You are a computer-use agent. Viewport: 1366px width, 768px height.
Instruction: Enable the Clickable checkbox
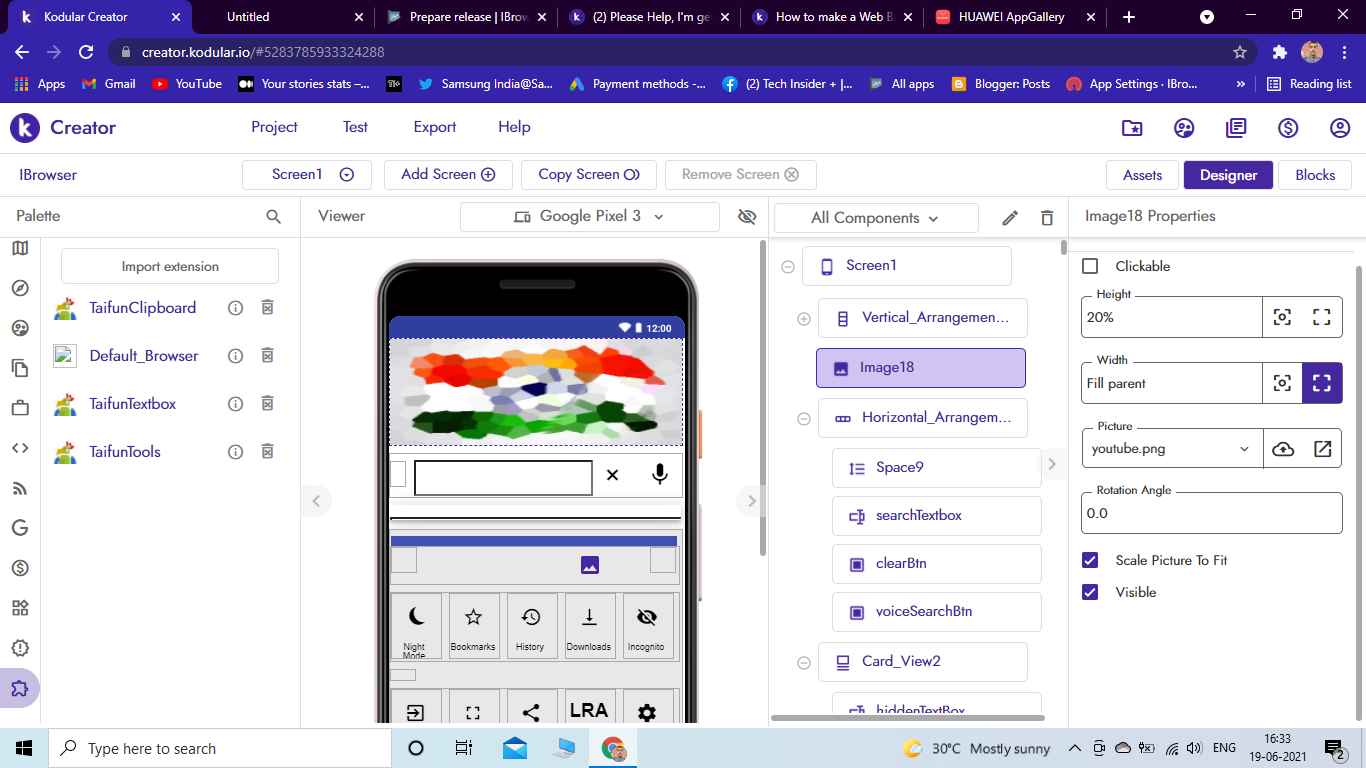(x=1091, y=266)
